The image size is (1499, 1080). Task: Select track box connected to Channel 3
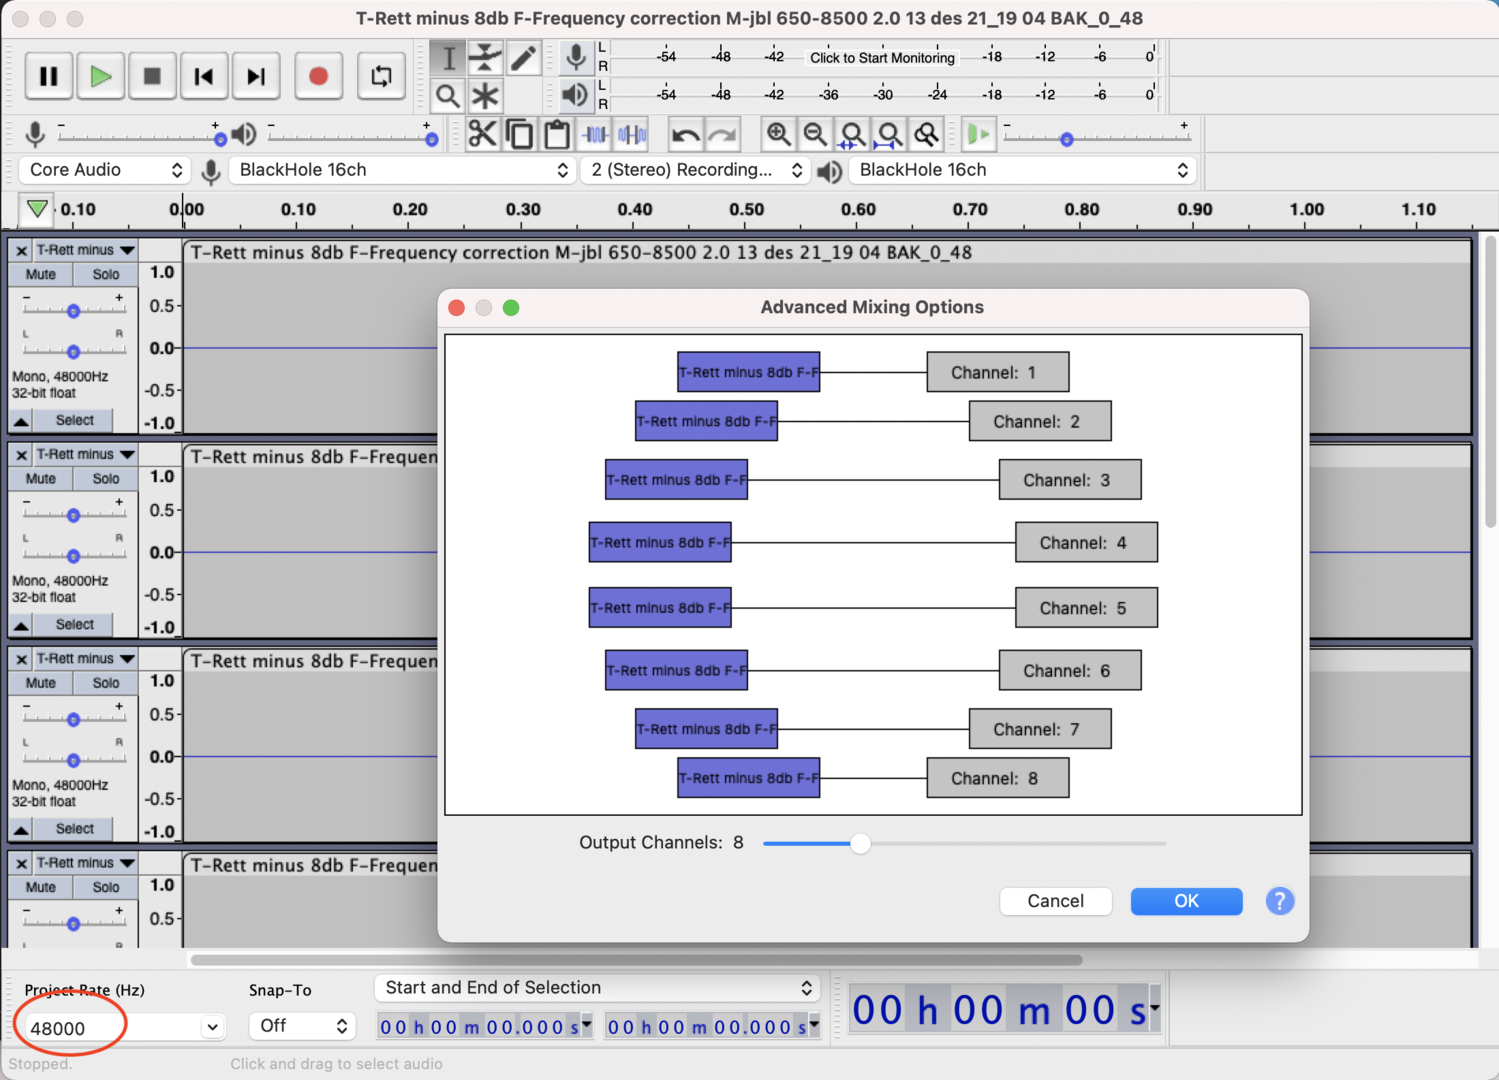pos(676,480)
